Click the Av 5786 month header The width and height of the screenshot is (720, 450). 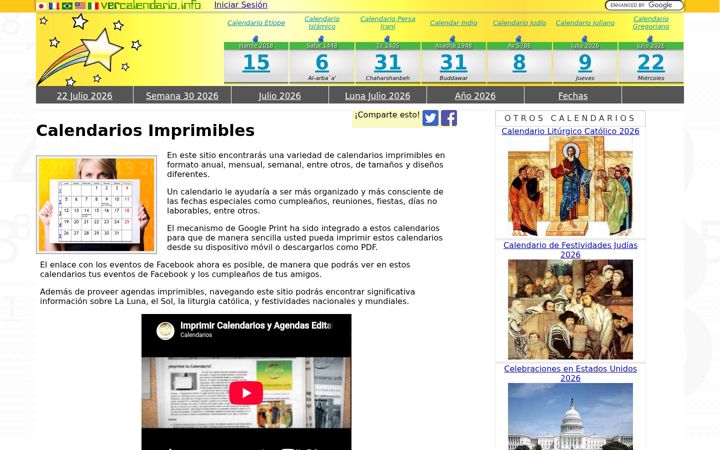coord(519,46)
